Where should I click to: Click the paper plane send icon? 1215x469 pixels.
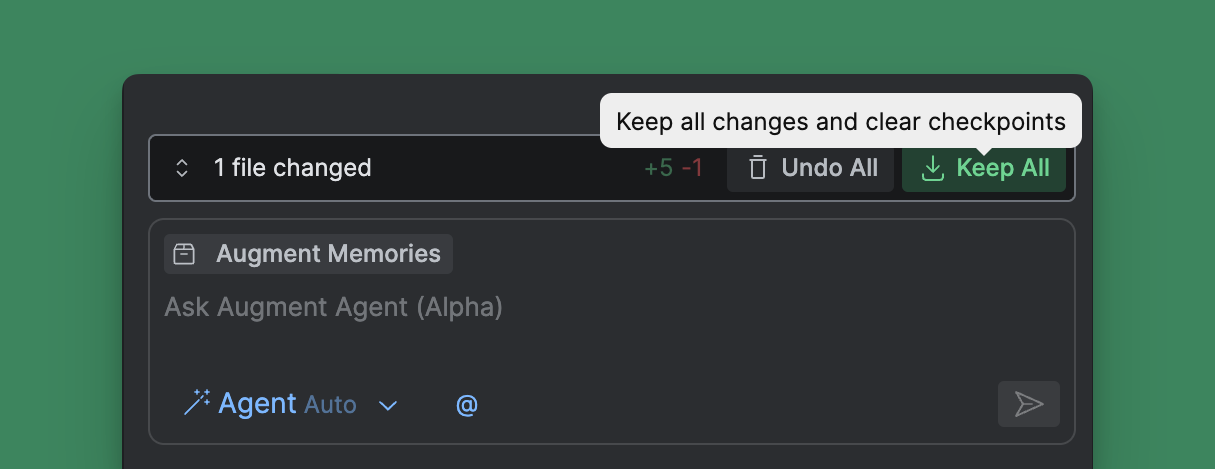[1028, 404]
